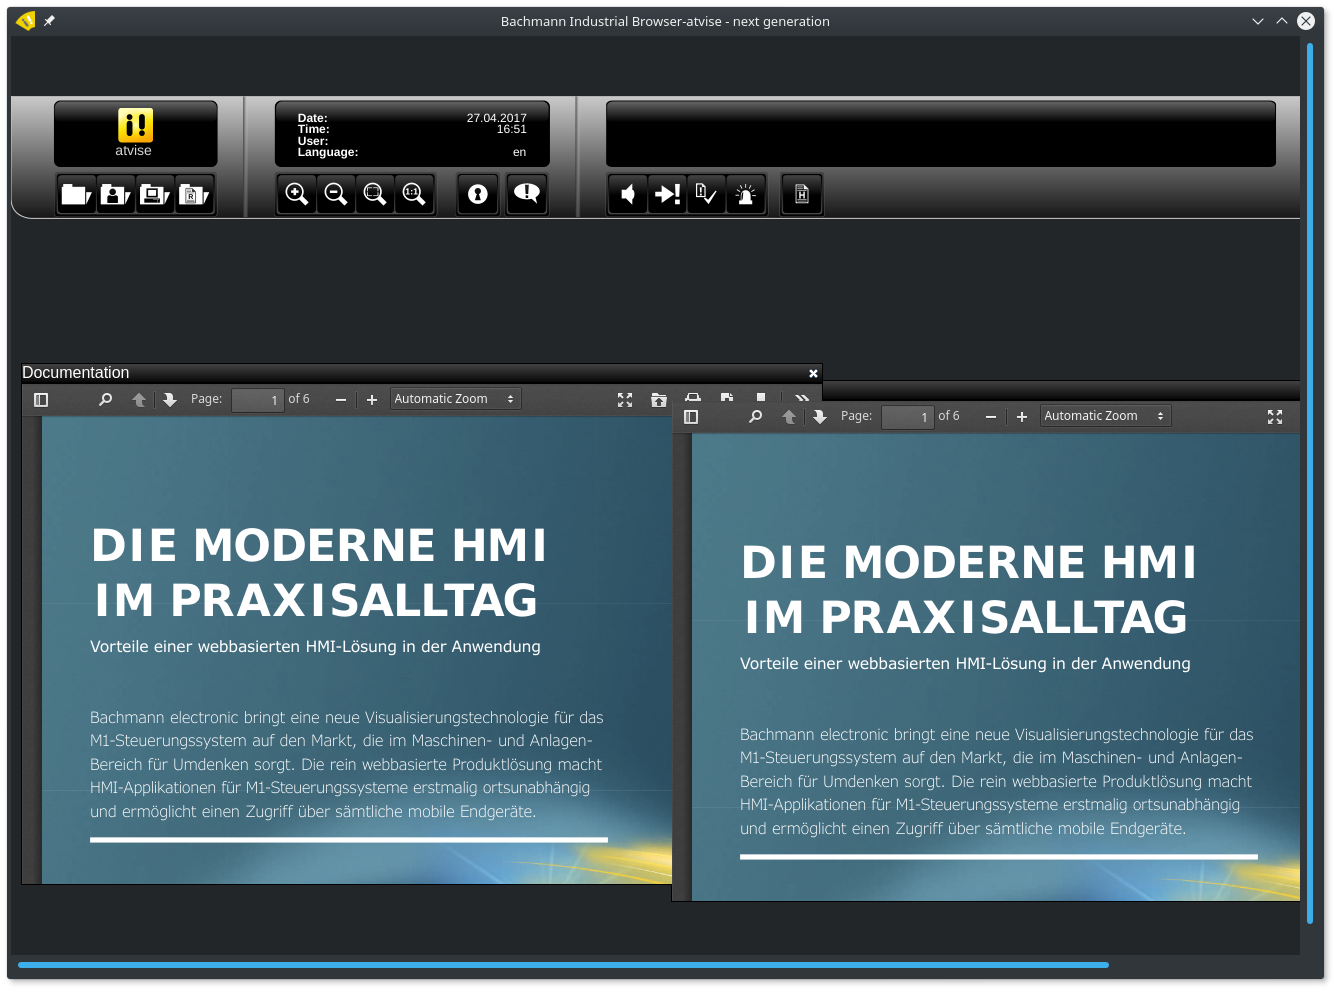Click the left viewer PDF page heading

319,573
